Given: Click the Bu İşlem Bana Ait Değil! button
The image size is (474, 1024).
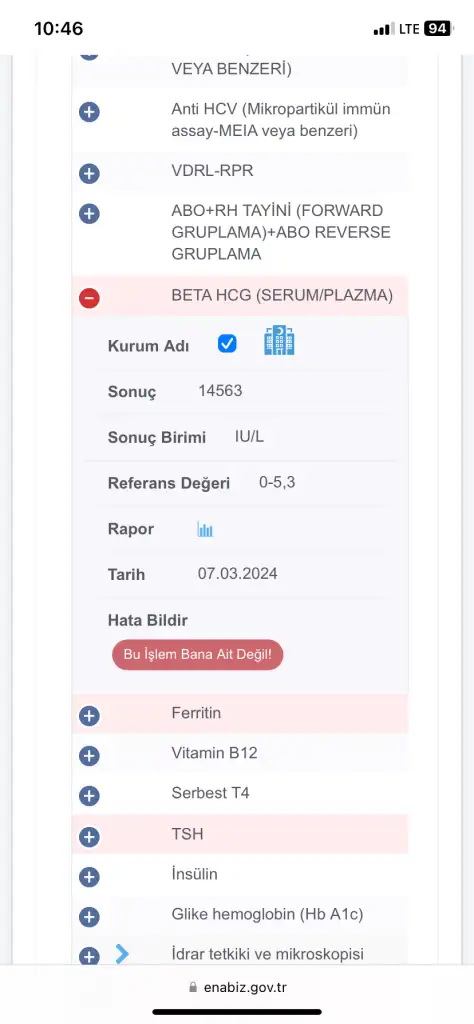Looking at the screenshot, I should point(197,654).
